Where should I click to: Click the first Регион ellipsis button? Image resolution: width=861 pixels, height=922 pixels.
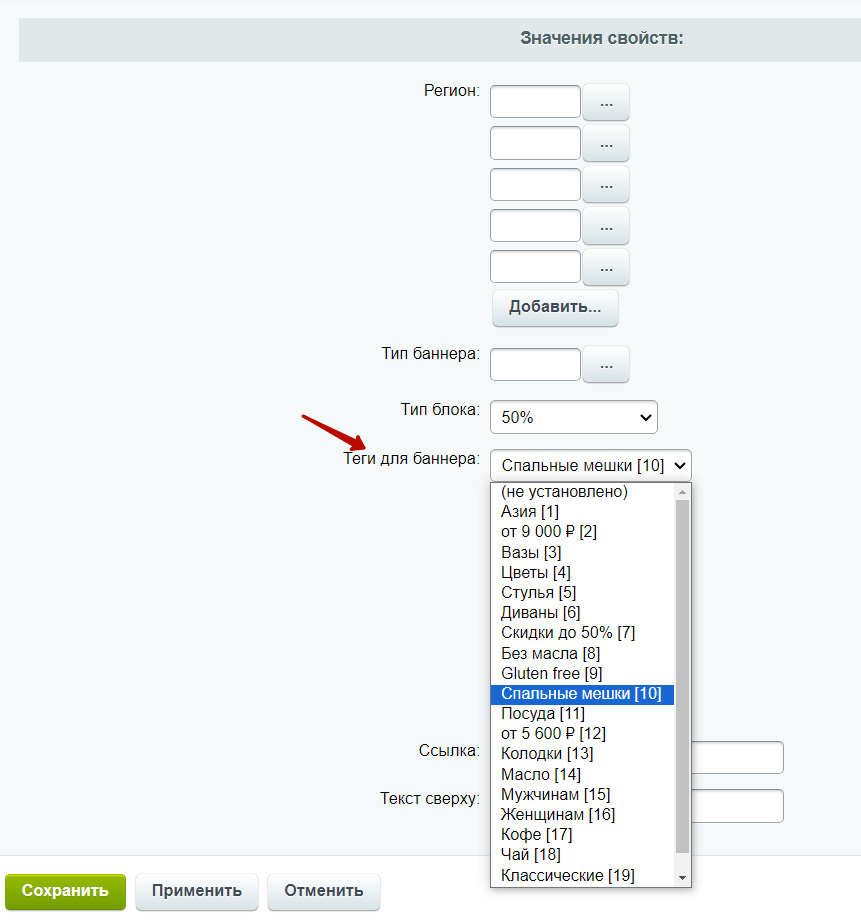coord(606,102)
